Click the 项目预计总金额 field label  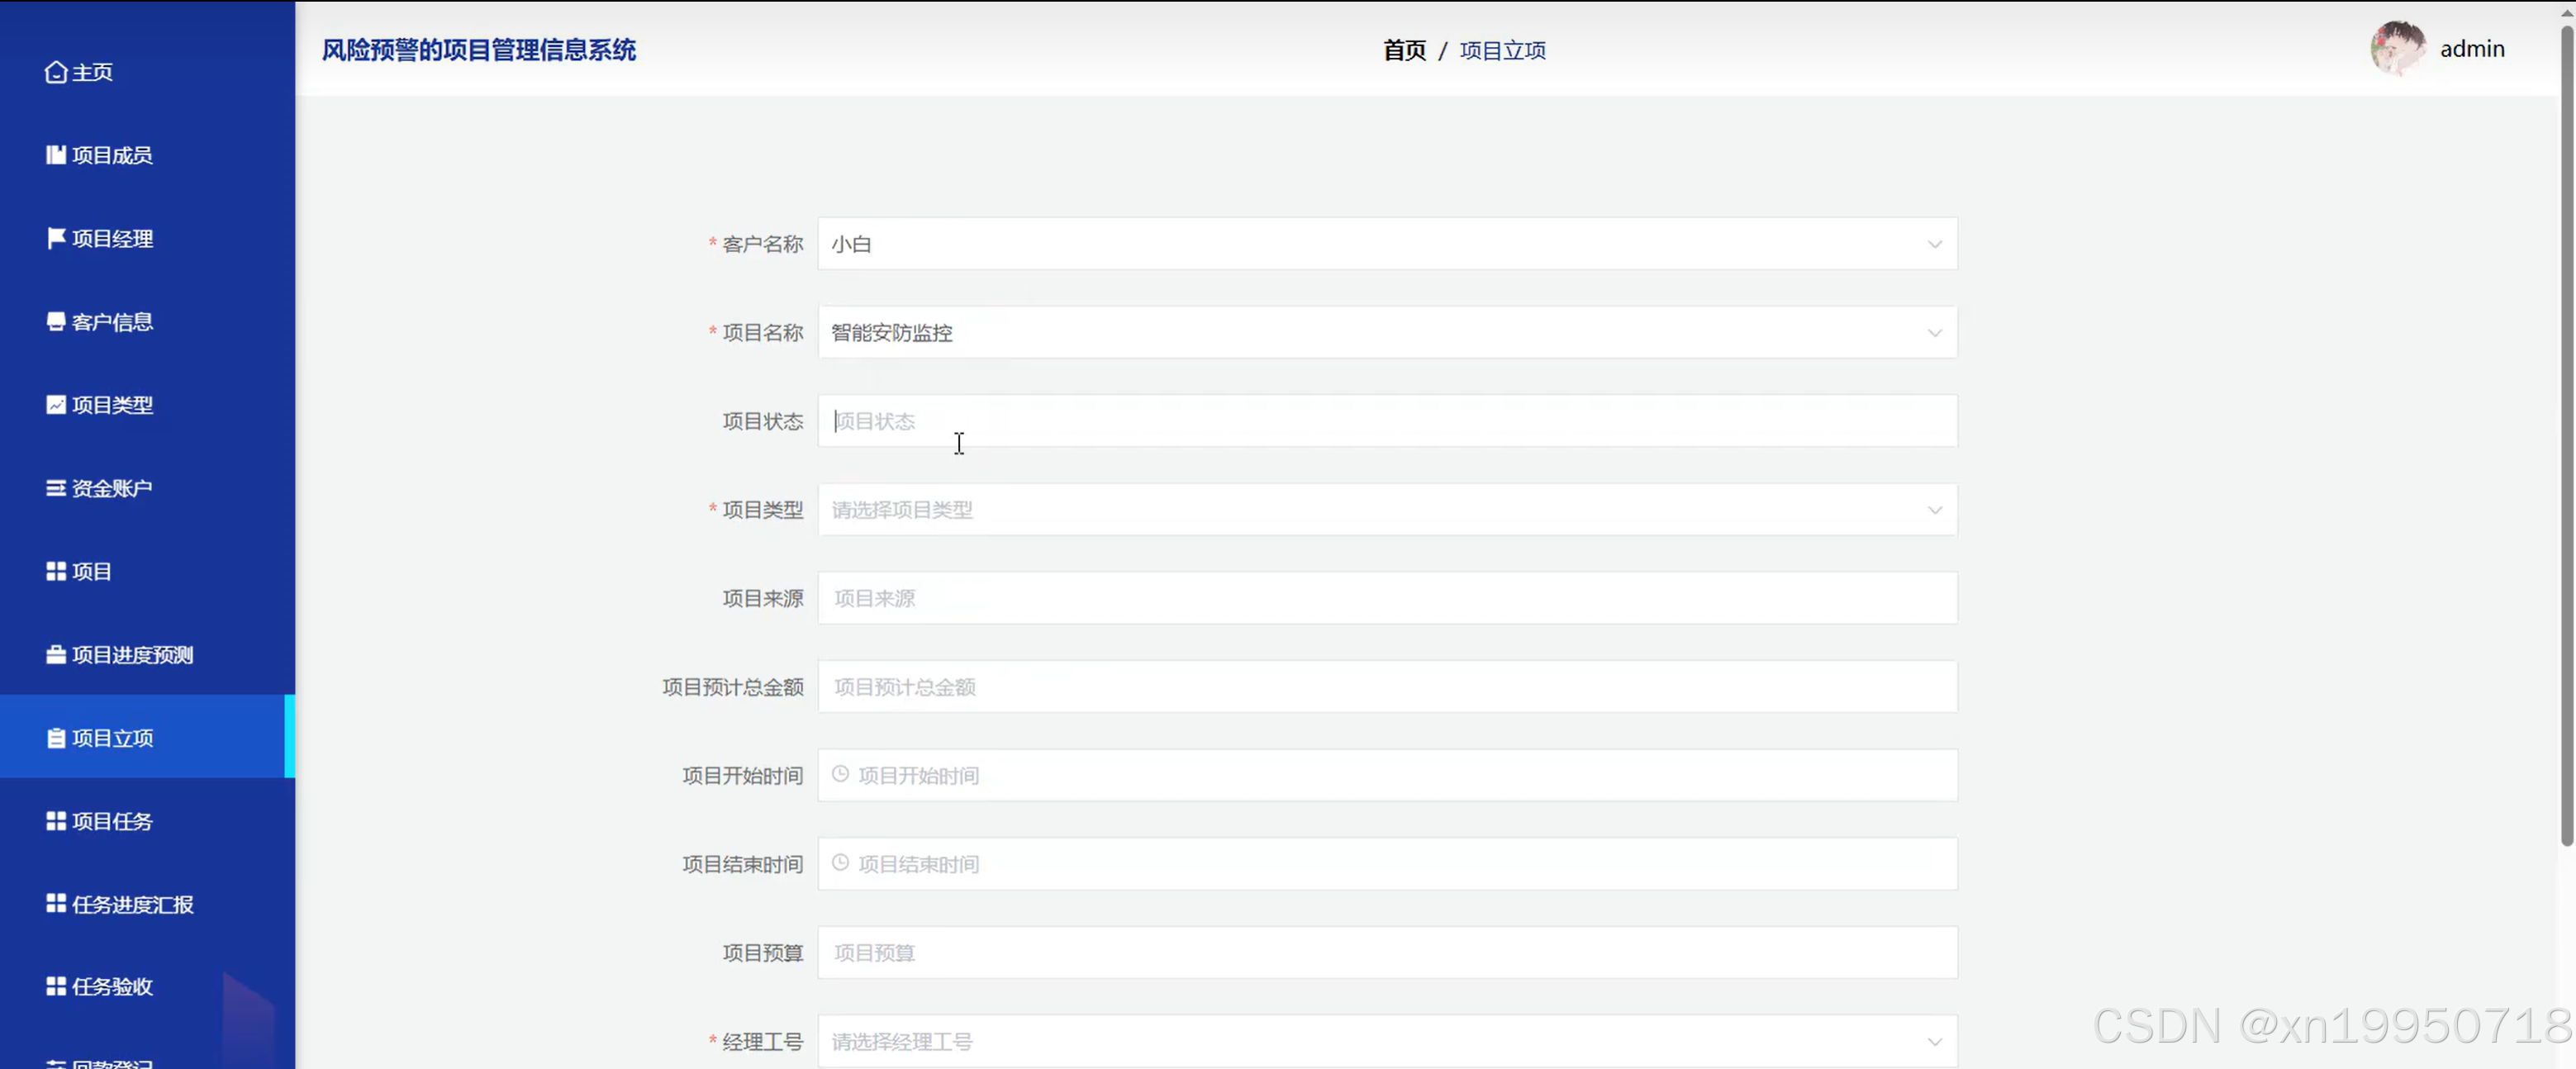click(x=733, y=687)
